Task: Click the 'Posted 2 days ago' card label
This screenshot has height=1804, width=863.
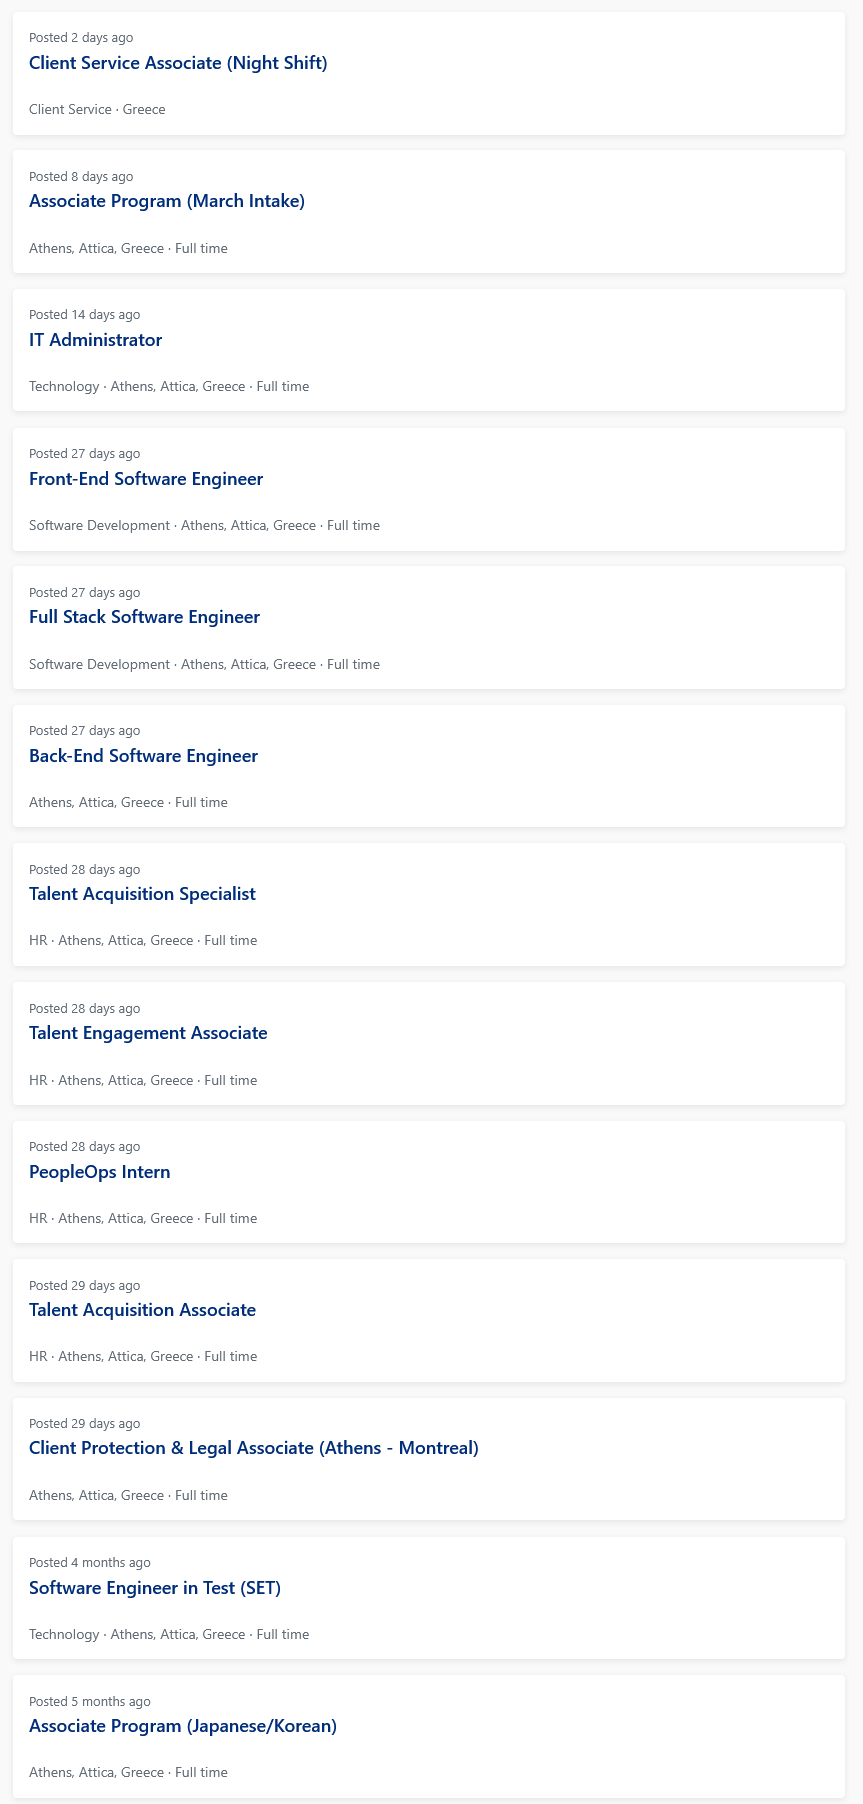Action: coord(81,37)
